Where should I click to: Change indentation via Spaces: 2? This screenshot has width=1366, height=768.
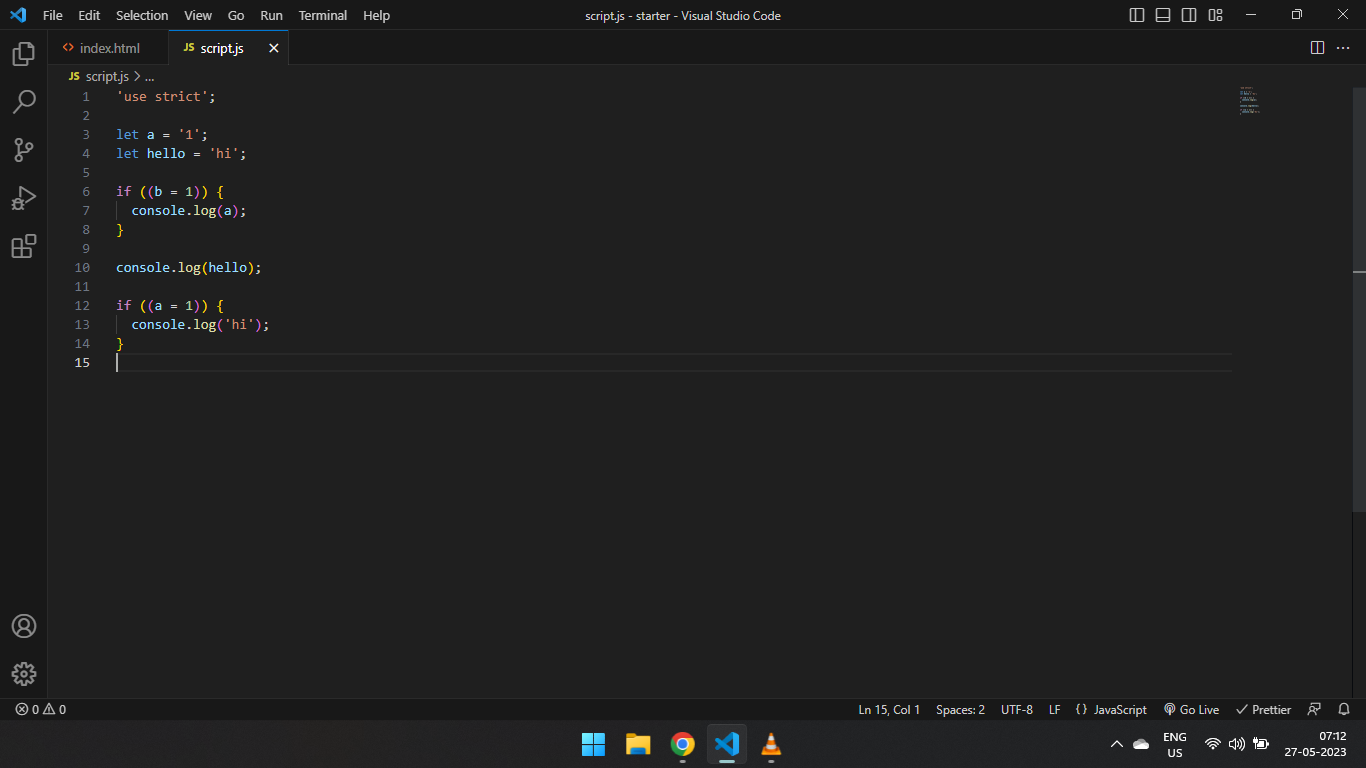(x=960, y=709)
